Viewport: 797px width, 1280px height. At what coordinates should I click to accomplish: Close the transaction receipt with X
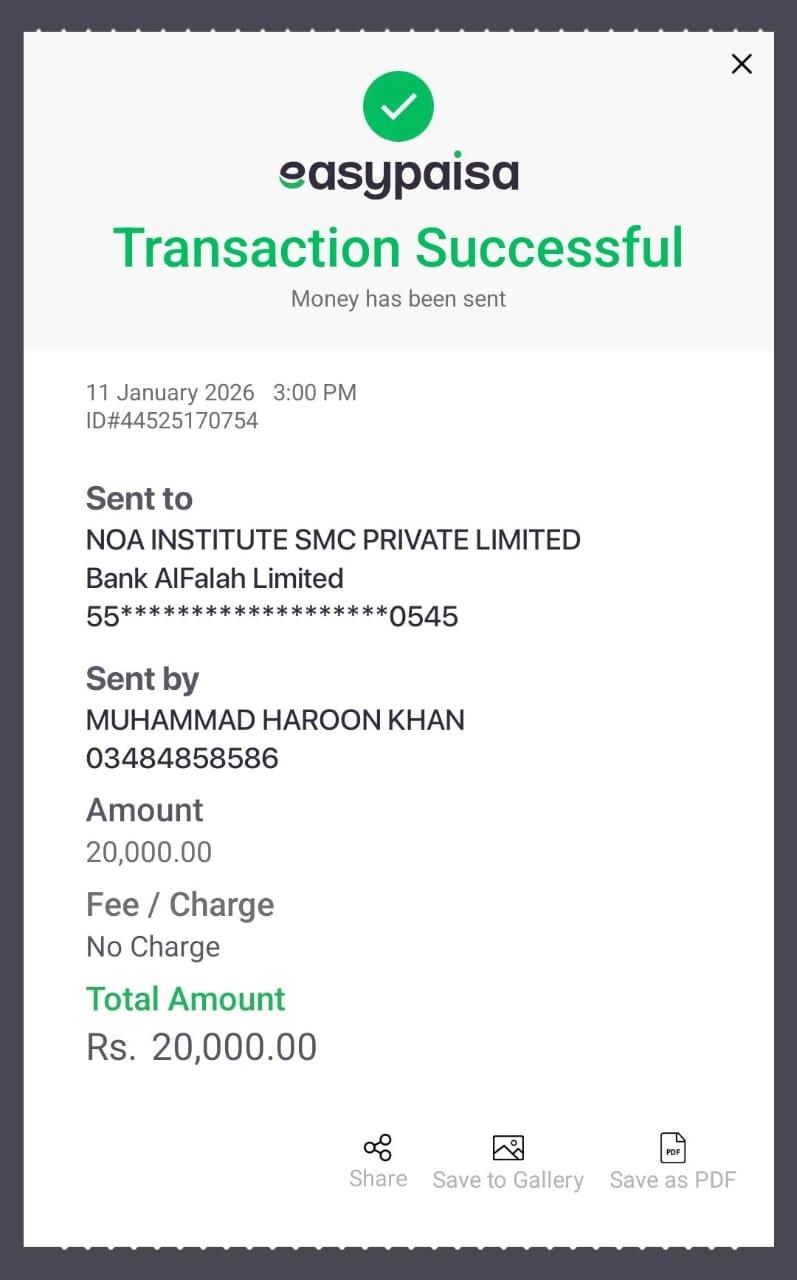pos(741,64)
